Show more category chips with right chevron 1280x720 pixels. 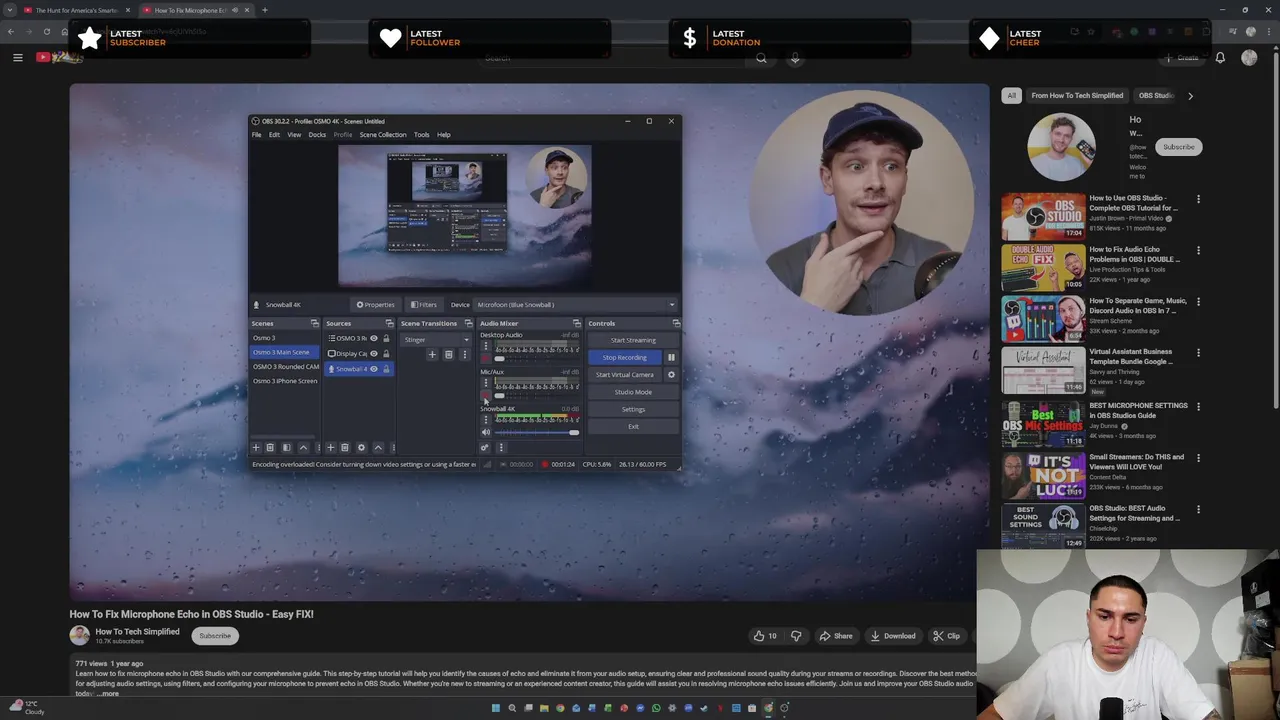coord(1190,96)
